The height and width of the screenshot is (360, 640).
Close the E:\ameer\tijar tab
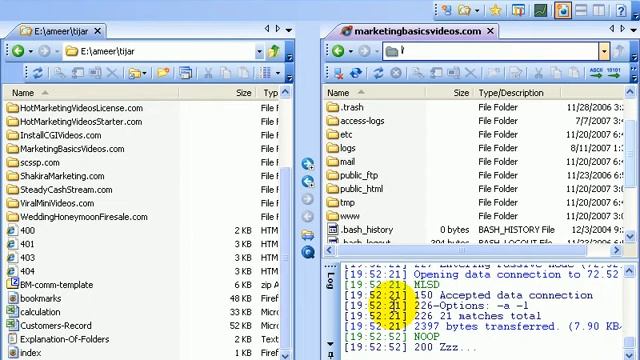(98, 31)
